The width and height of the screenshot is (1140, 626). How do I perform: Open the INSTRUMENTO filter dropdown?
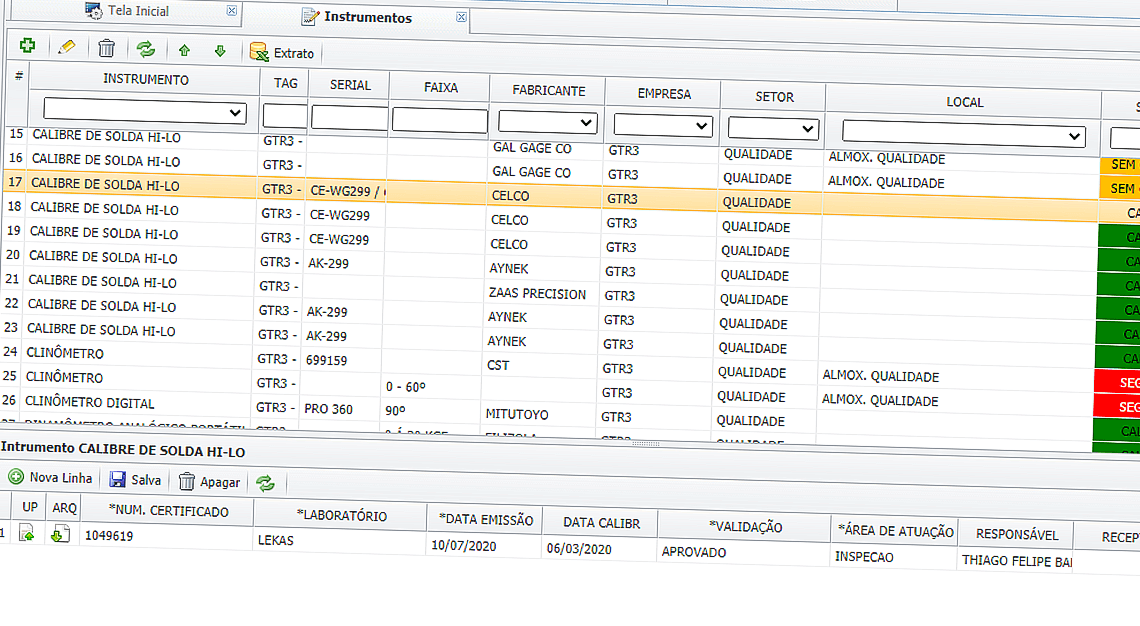pyautogui.click(x=145, y=111)
